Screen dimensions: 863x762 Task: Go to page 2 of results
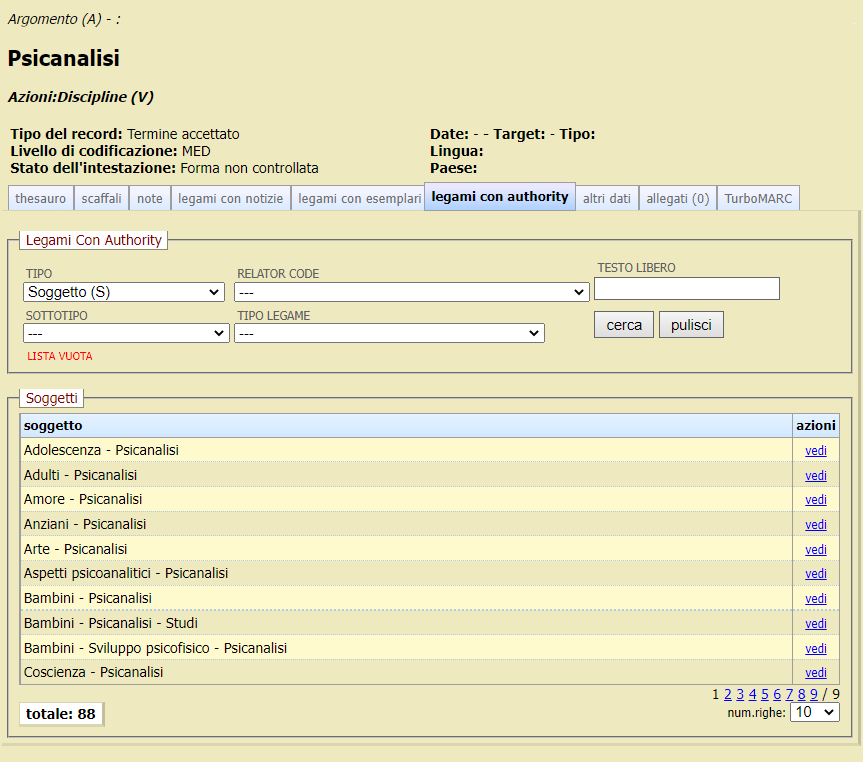pyautogui.click(x=728, y=694)
